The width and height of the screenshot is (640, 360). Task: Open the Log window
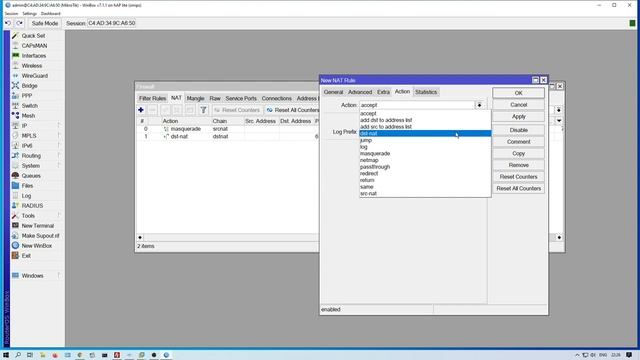point(26,196)
